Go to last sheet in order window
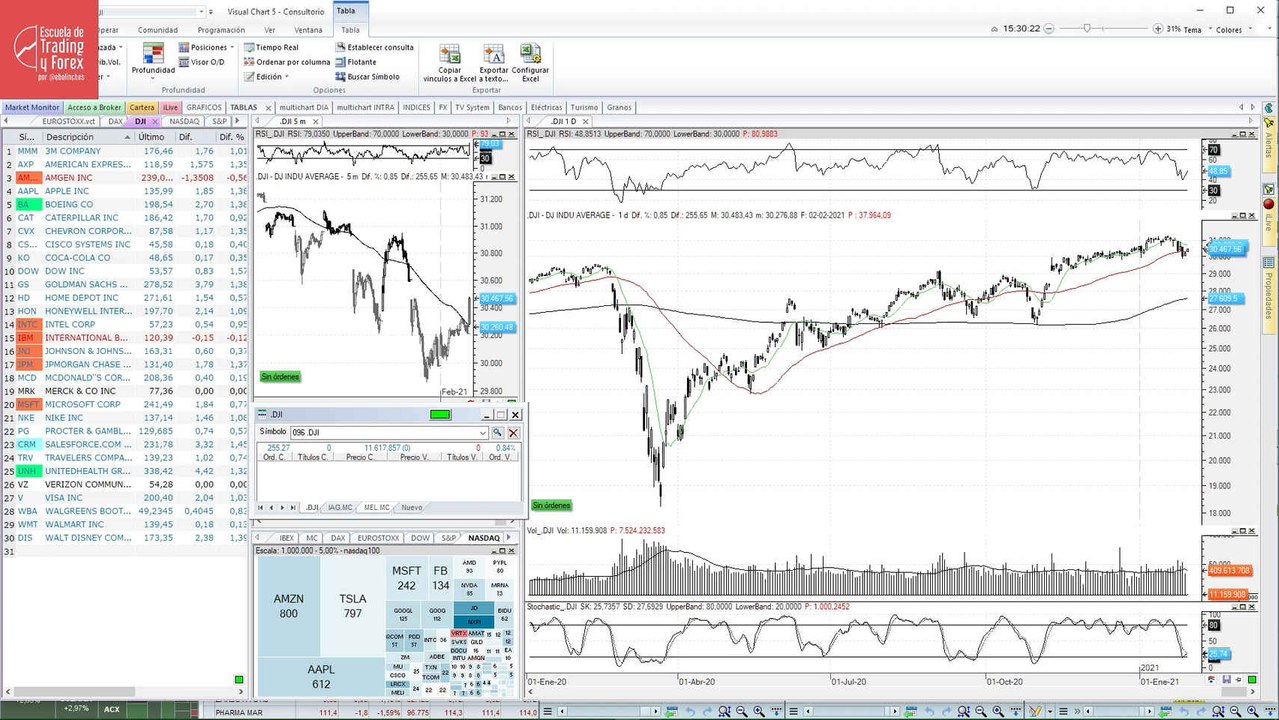 [x=294, y=508]
